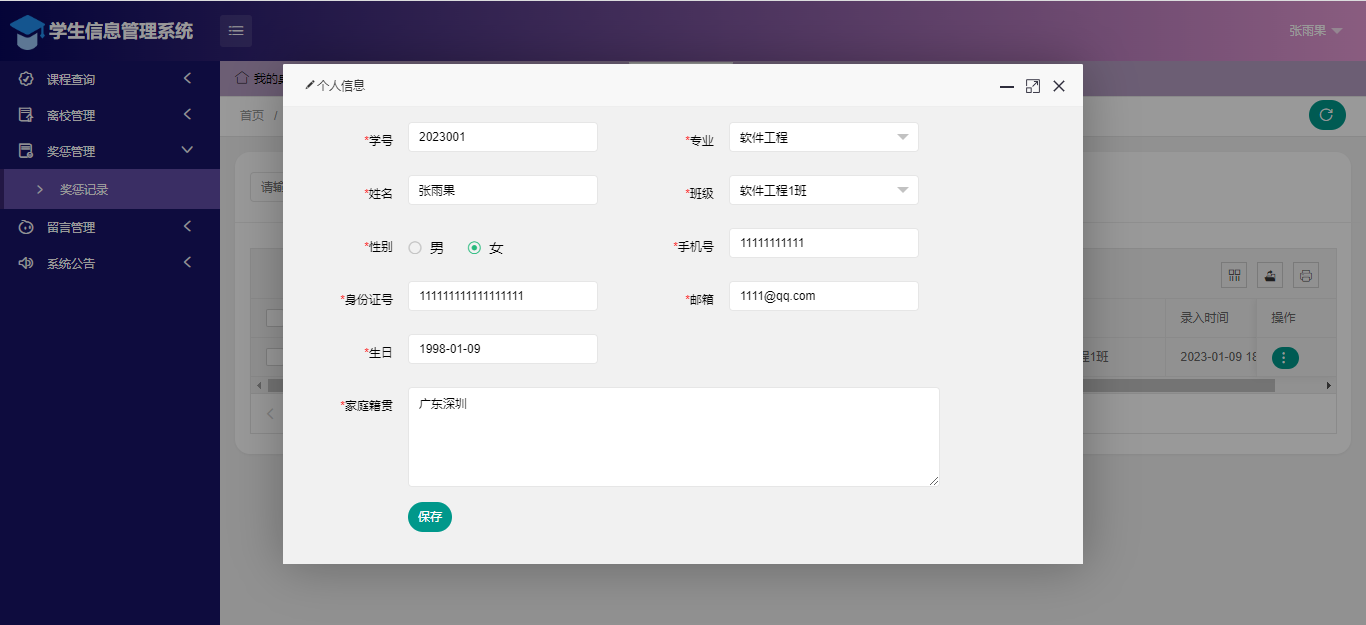1366x625 pixels.
Task: Click the 奖惩管理 sidebar icon
Action: click(x=26, y=151)
